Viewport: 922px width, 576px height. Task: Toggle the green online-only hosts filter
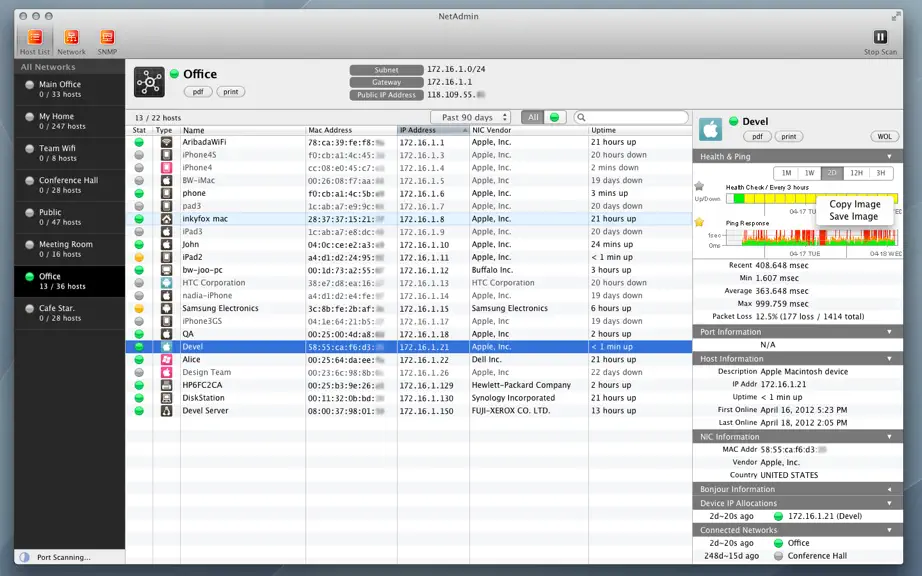[554, 117]
